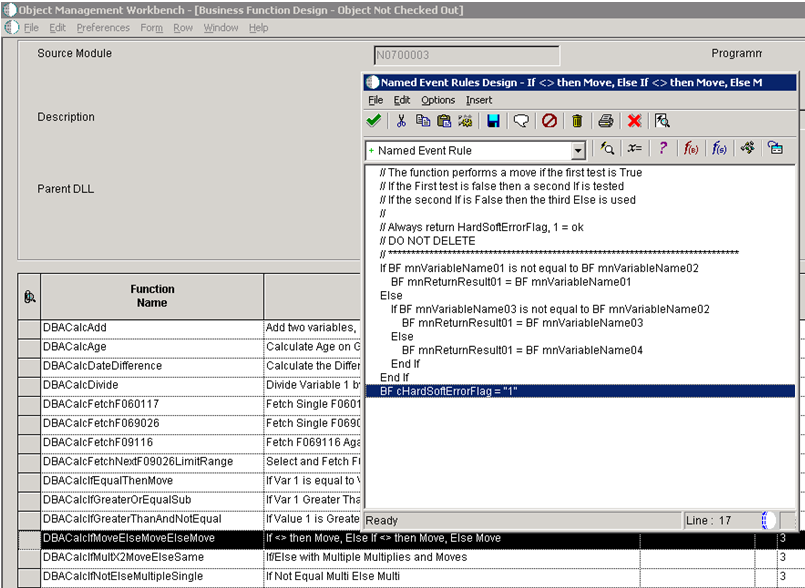Click the 'Add two variables' description cell
This screenshot has height=588, width=805.
point(312,328)
